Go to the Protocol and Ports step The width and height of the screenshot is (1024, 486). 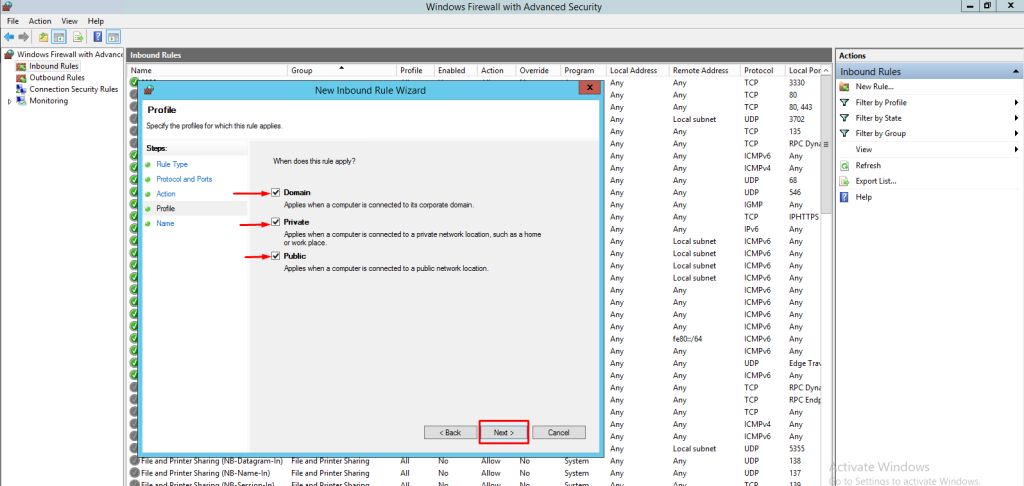coord(184,179)
